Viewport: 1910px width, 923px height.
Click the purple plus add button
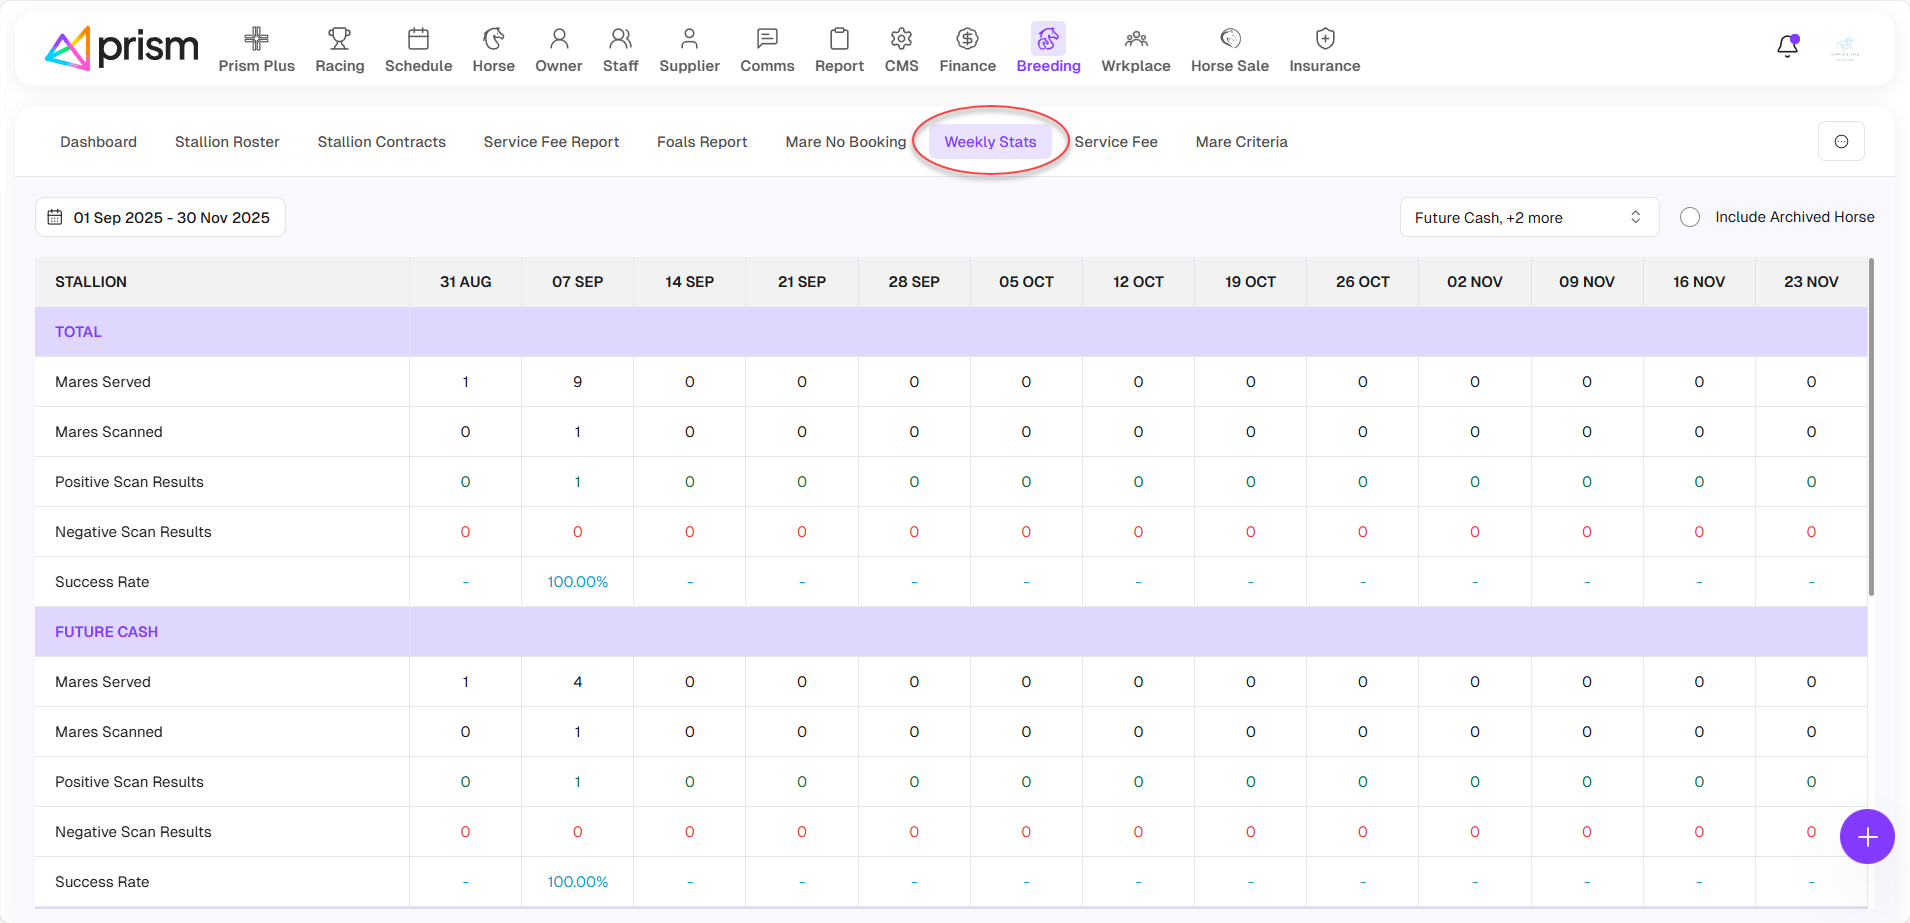1866,837
